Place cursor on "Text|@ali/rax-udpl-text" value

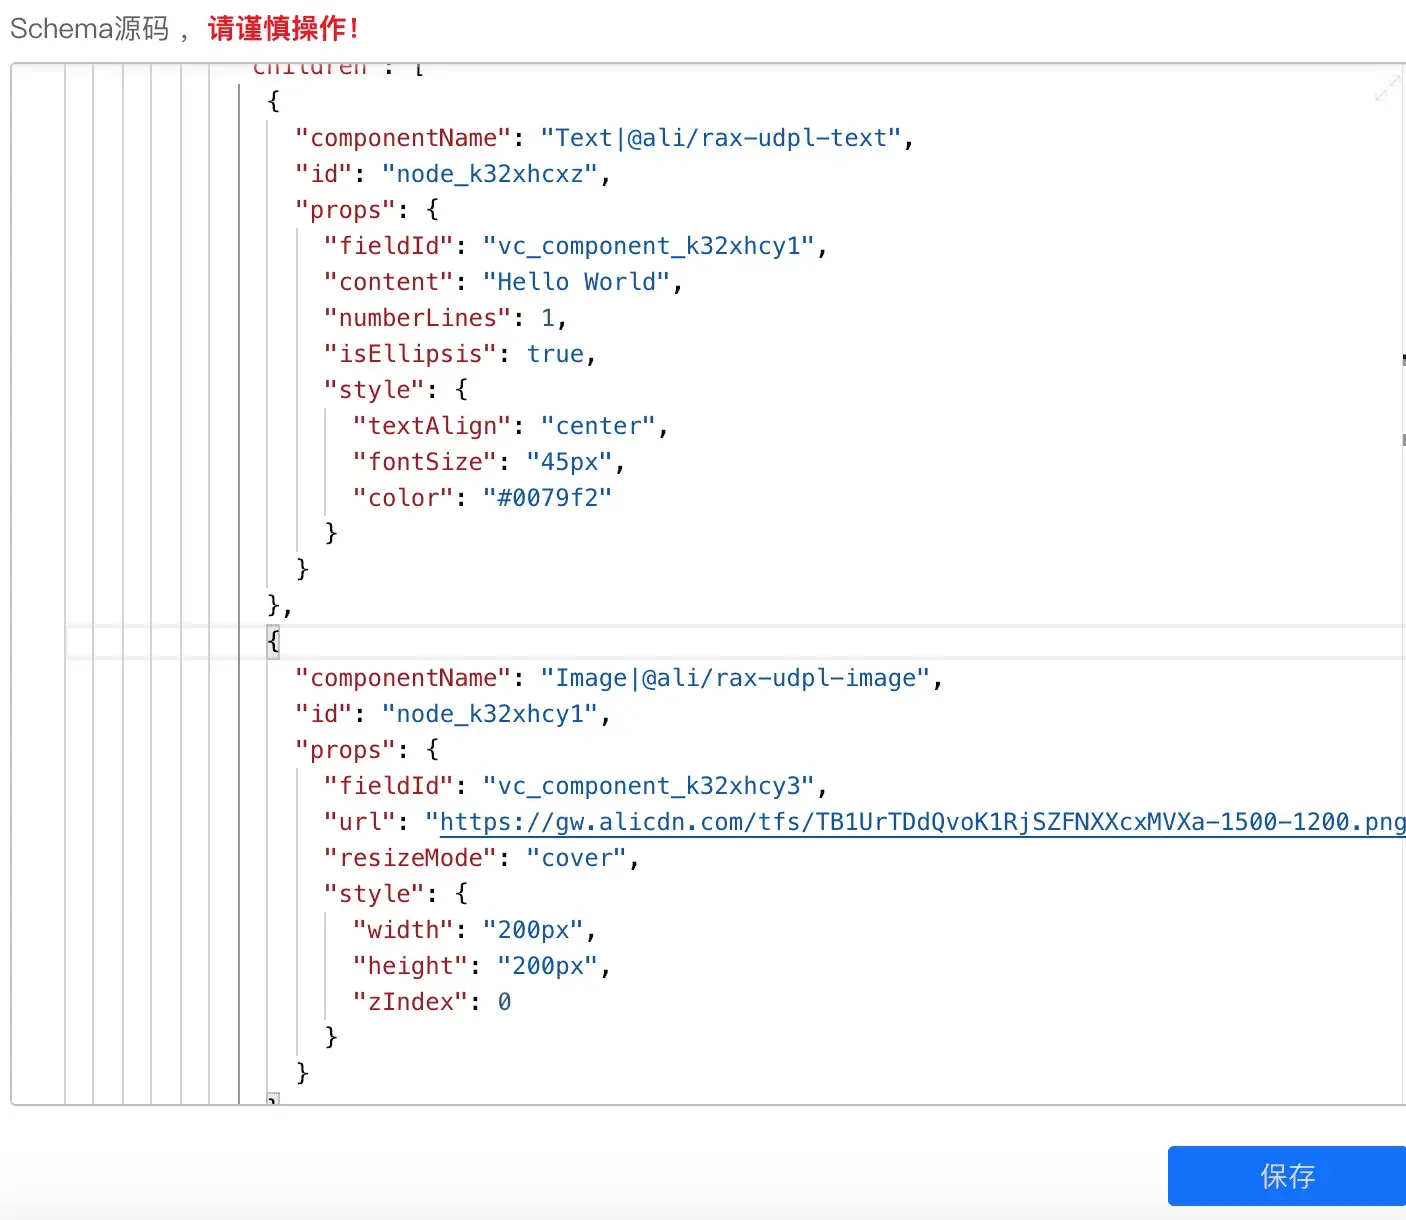tap(720, 138)
